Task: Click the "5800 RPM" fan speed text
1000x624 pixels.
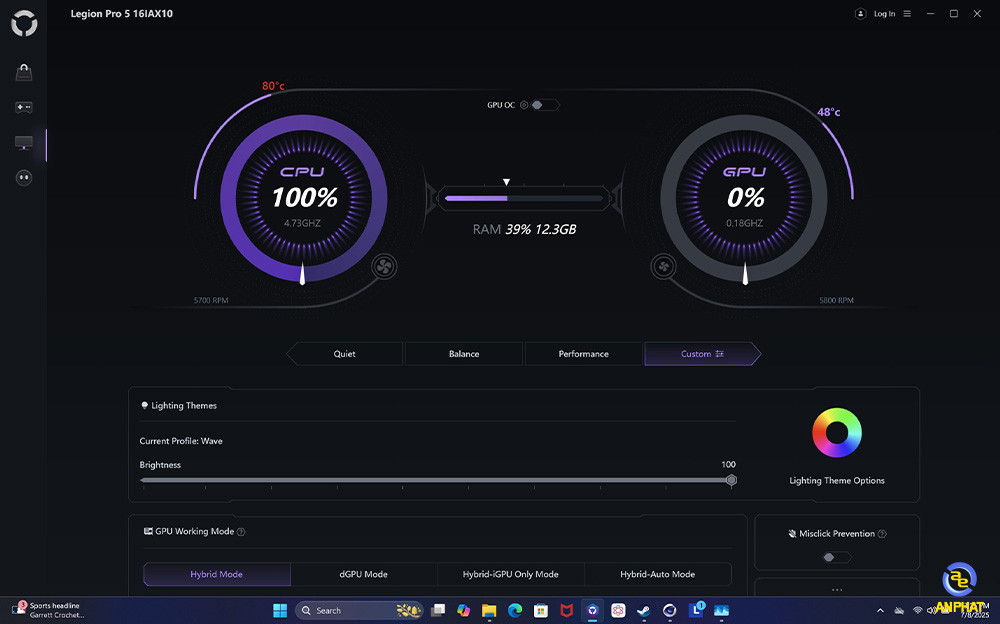Action: [836, 301]
